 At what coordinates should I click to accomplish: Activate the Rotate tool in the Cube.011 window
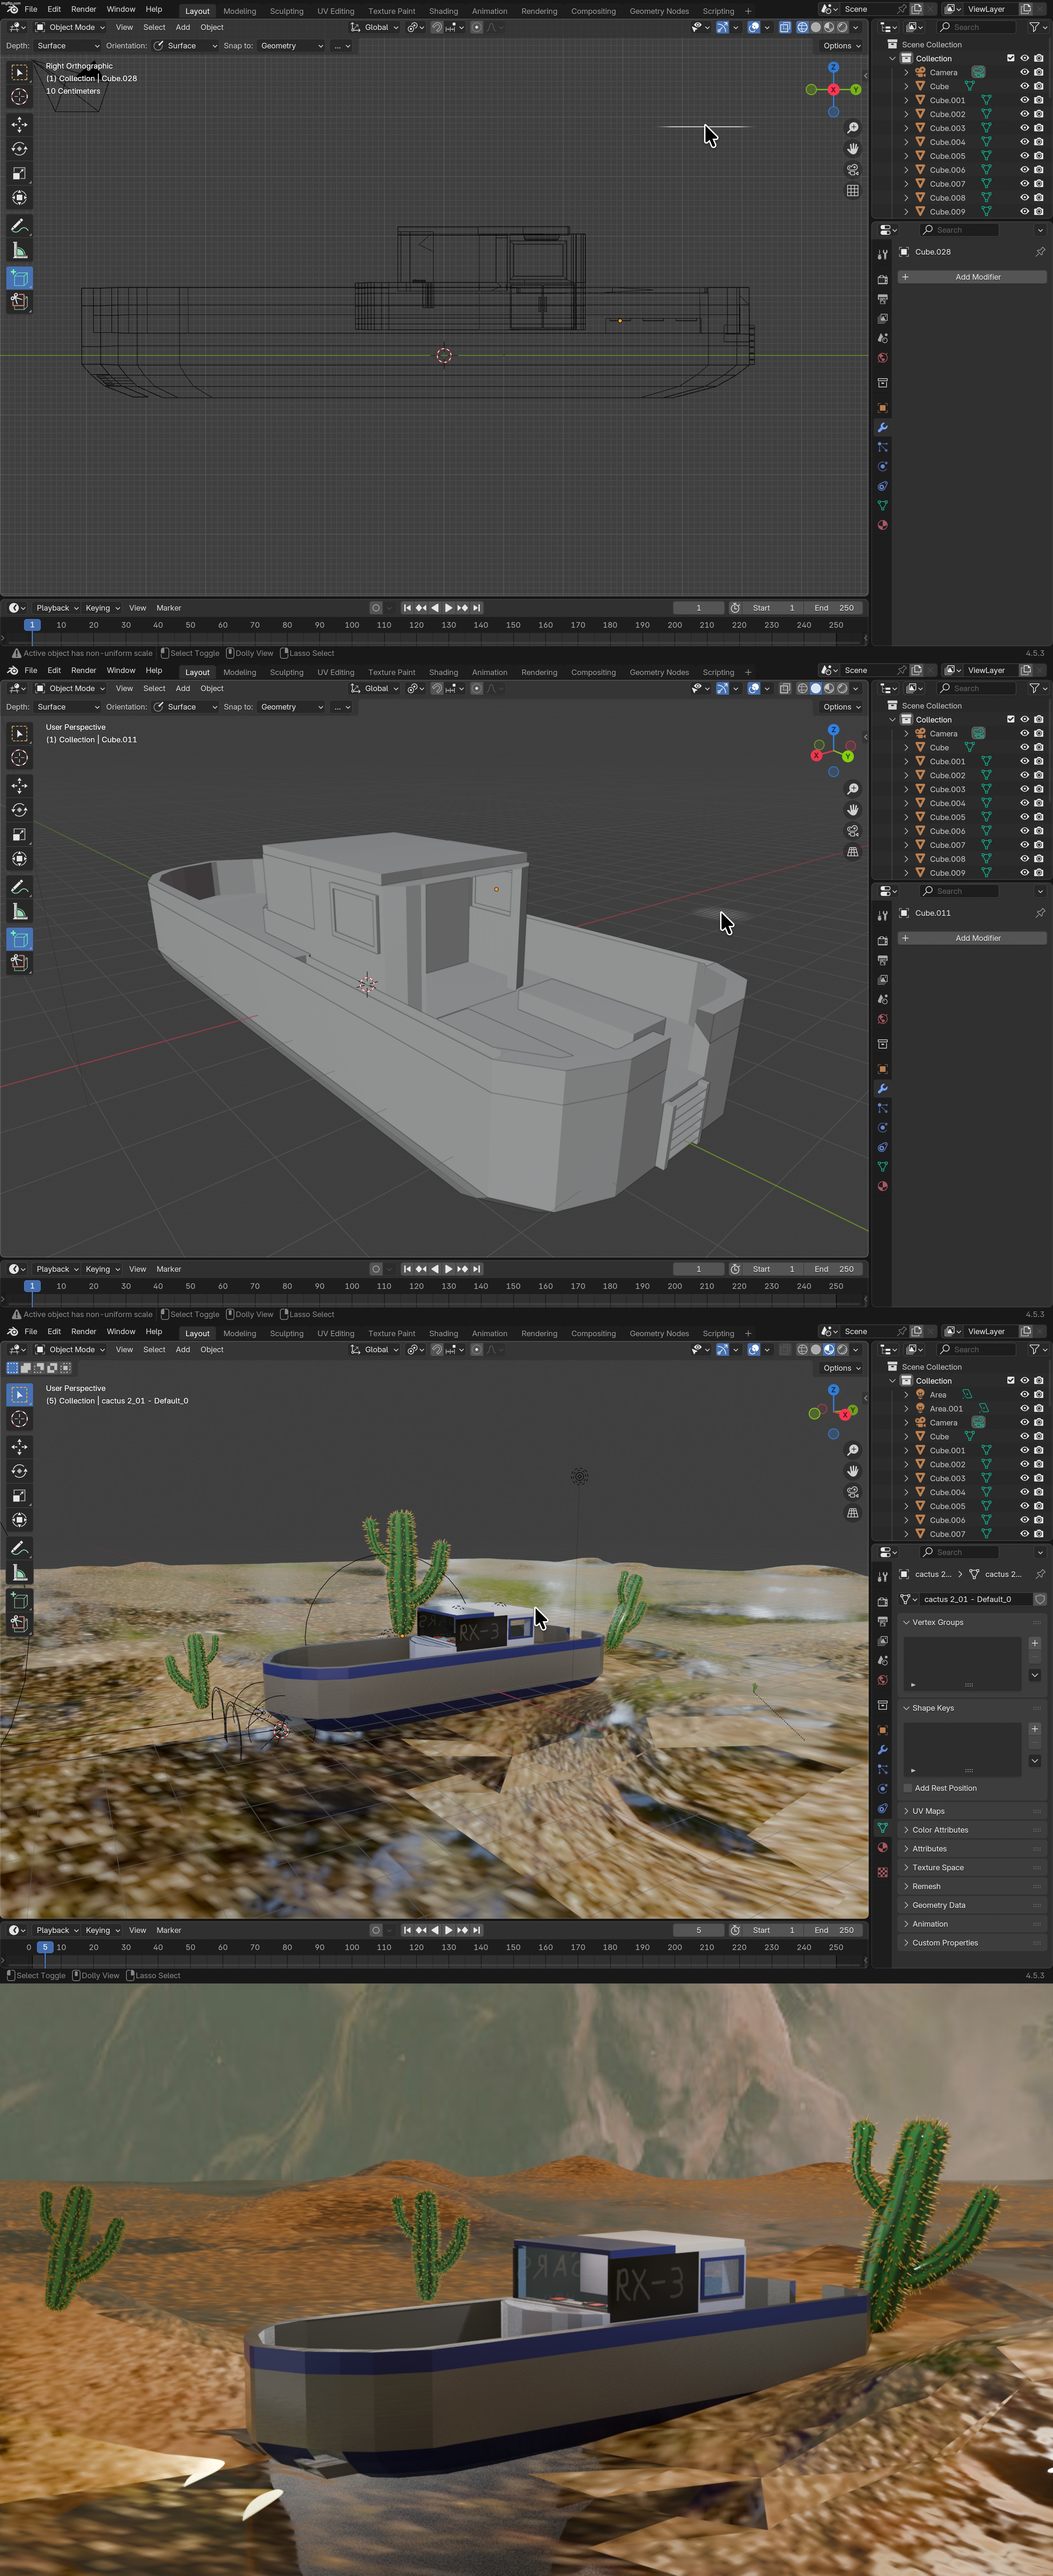coord(19,810)
